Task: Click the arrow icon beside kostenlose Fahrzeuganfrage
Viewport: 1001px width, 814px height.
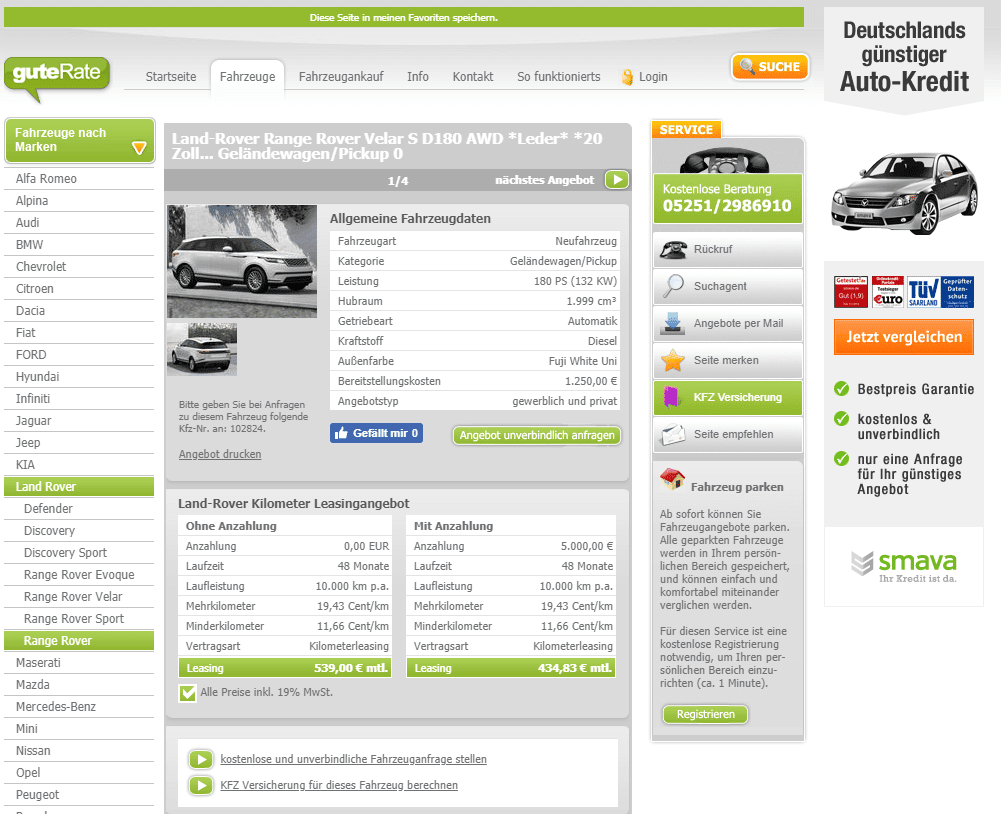Action: 201,759
